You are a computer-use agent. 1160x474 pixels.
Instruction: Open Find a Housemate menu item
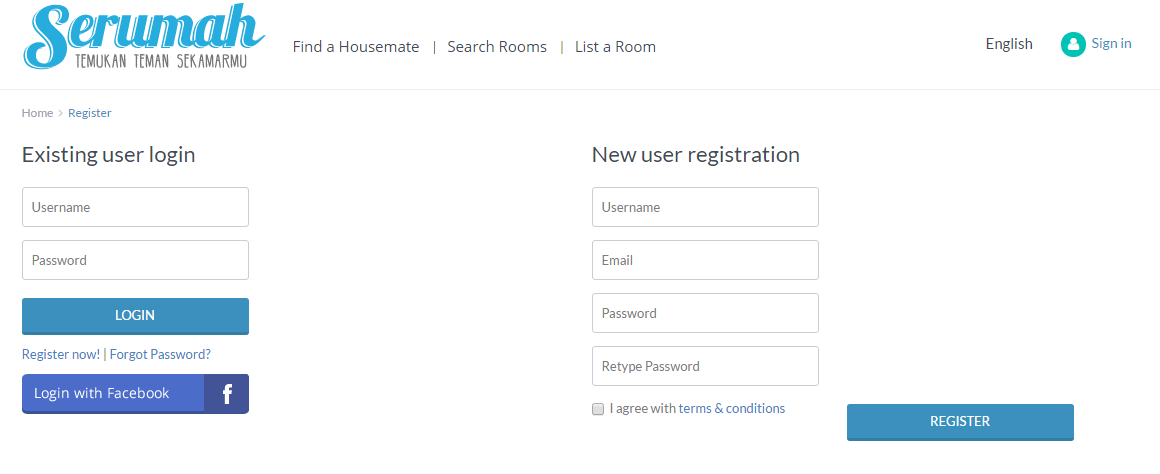[356, 47]
